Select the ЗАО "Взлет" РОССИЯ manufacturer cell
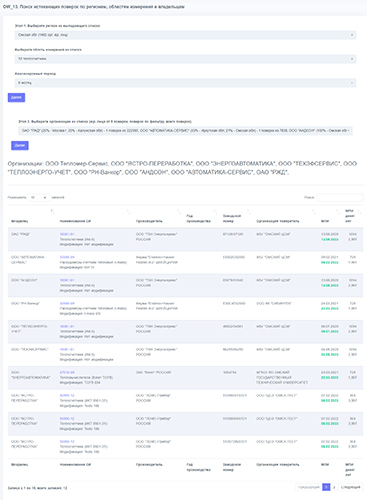Viewport: 367px width, 500px height. point(153,372)
